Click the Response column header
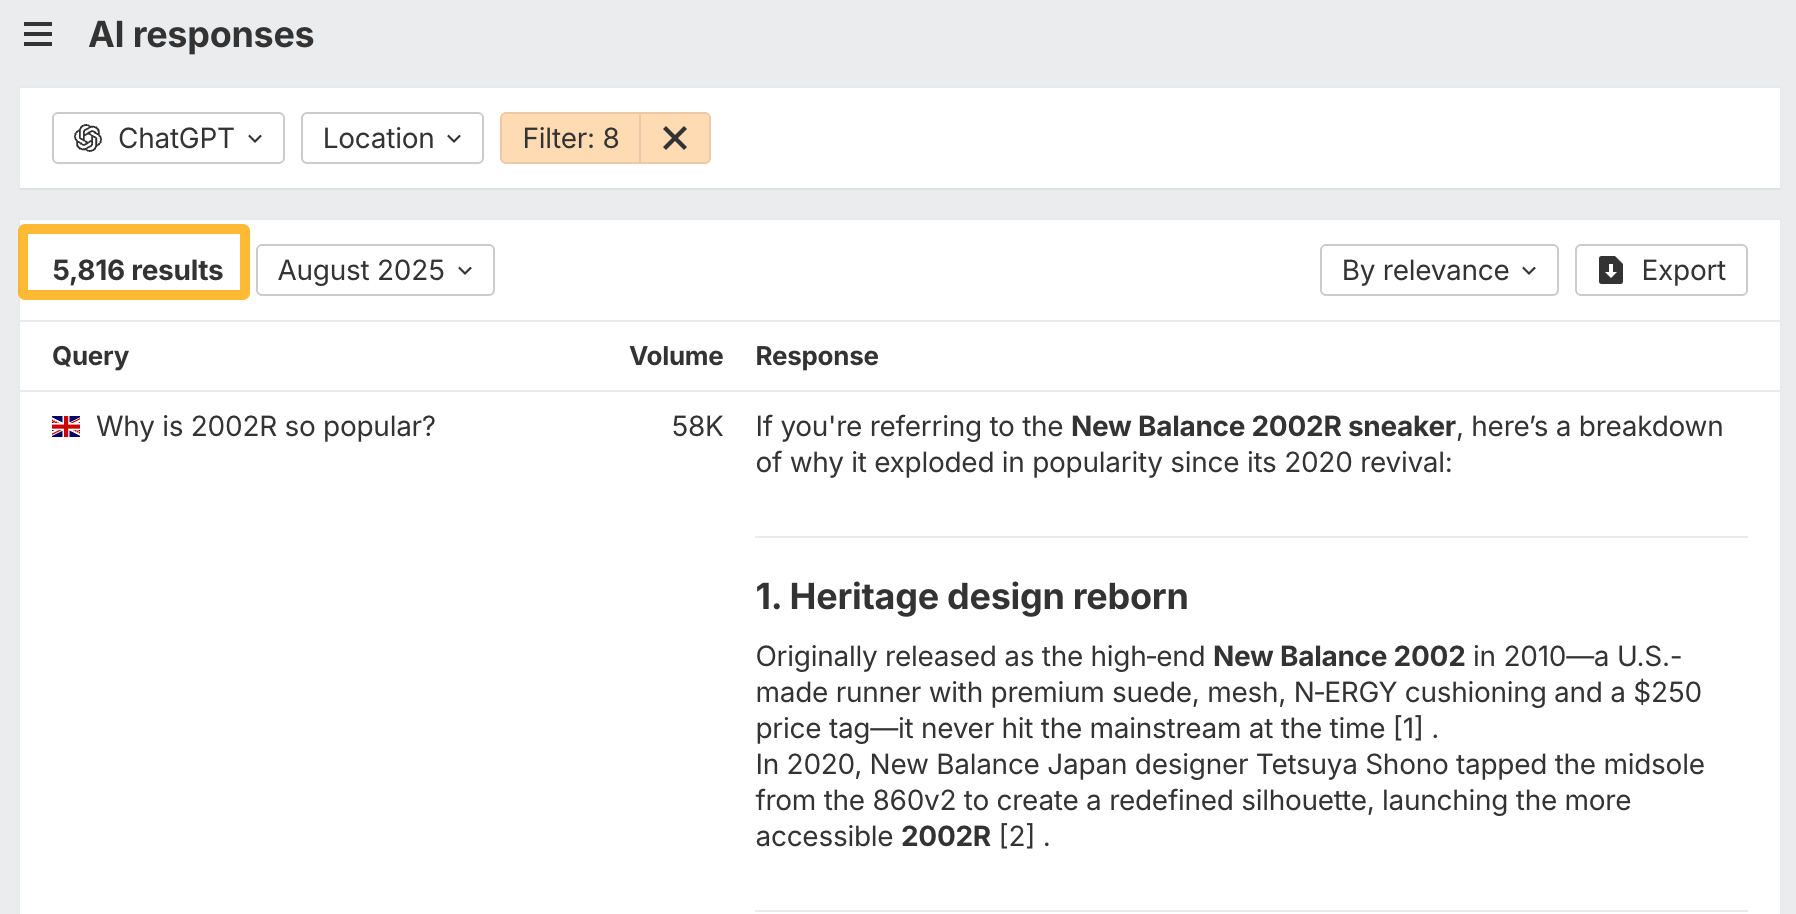 pyautogui.click(x=816, y=356)
